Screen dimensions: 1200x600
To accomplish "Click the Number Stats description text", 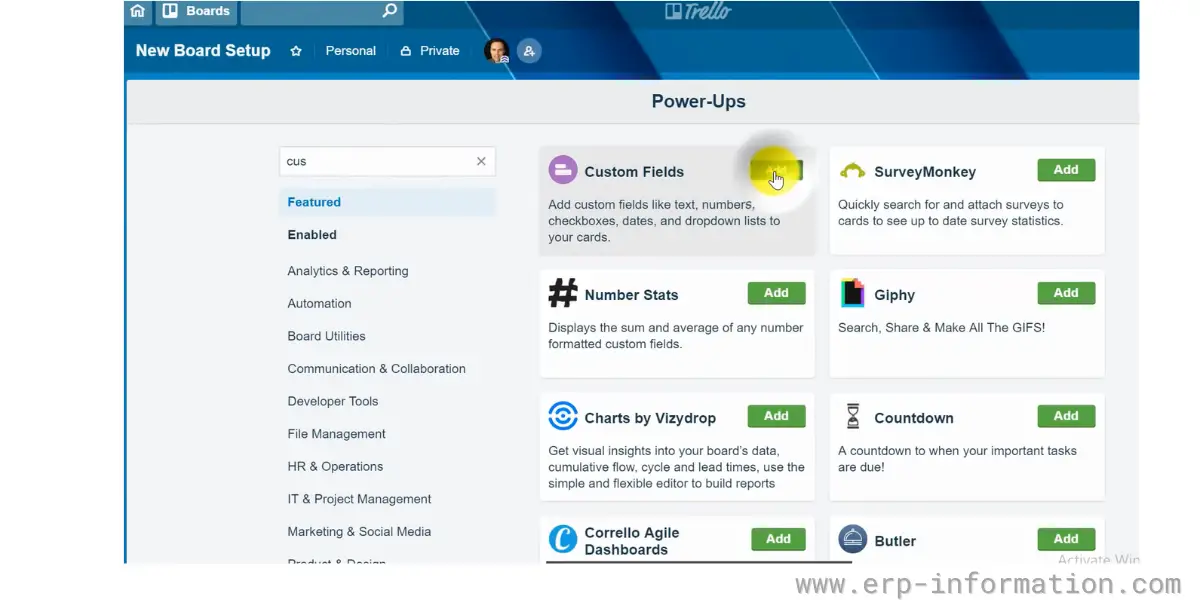I will (x=676, y=336).
